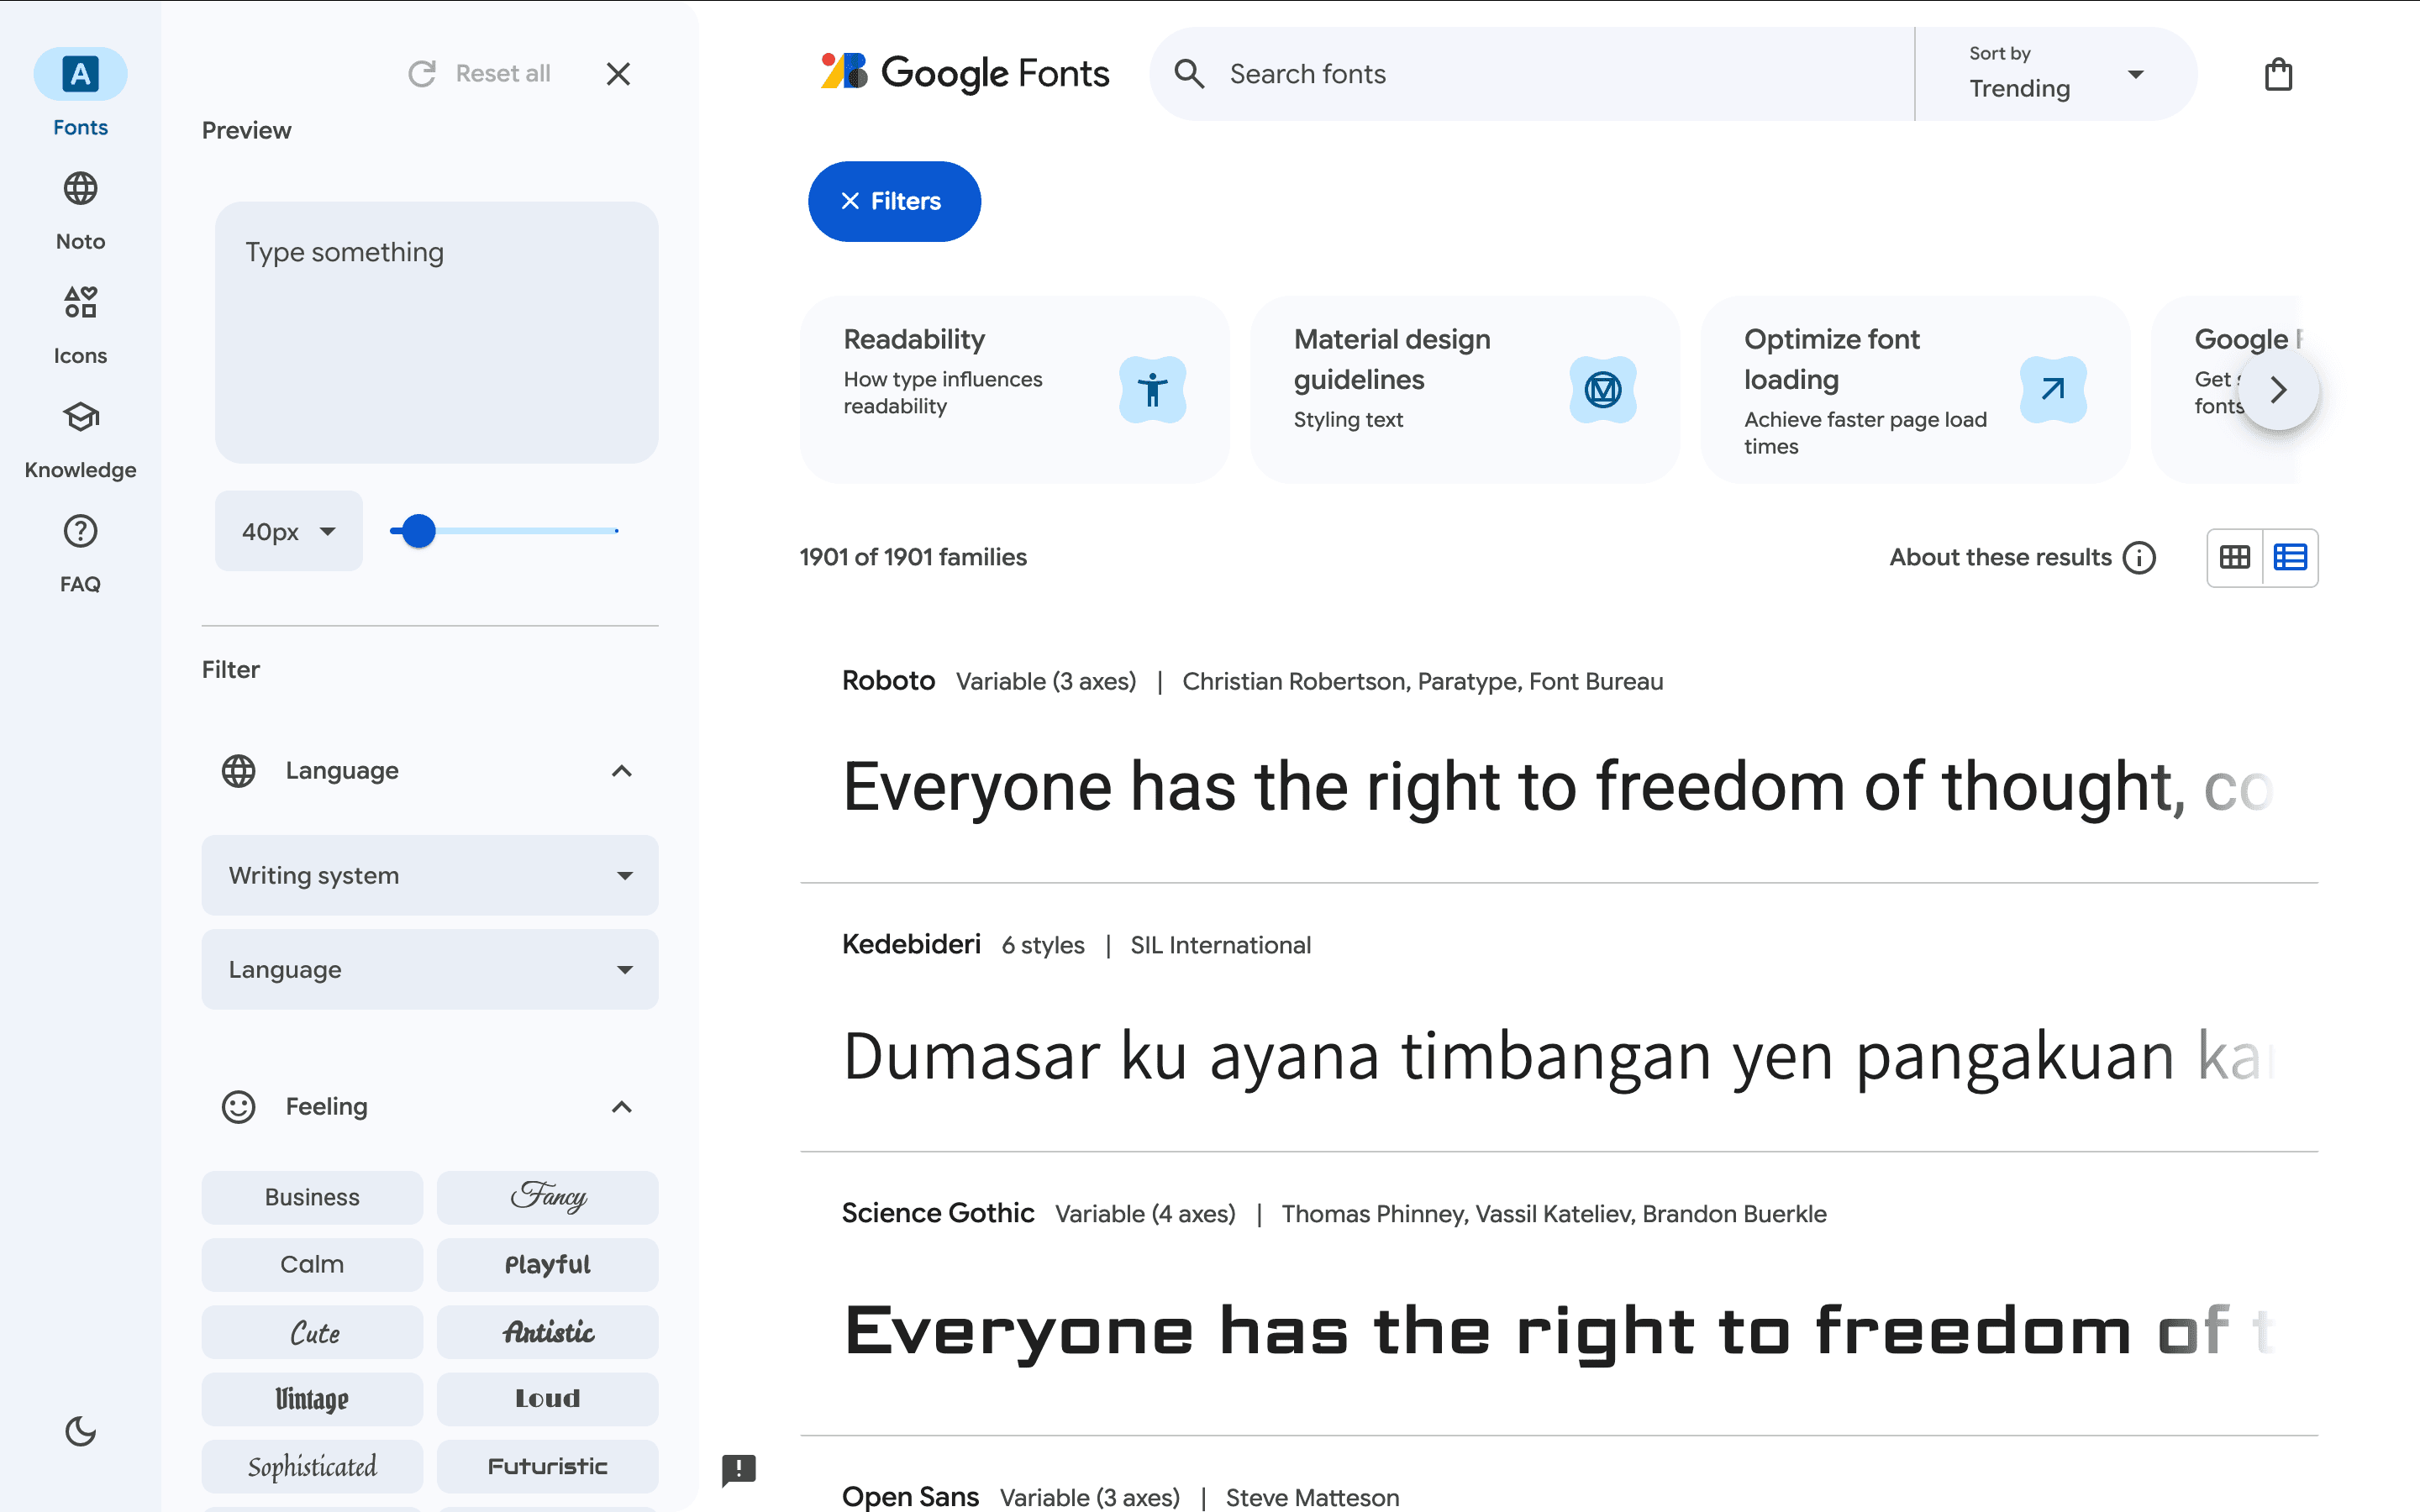Toggle the Fancy feeling chip
The image size is (2420, 1512).
(547, 1197)
